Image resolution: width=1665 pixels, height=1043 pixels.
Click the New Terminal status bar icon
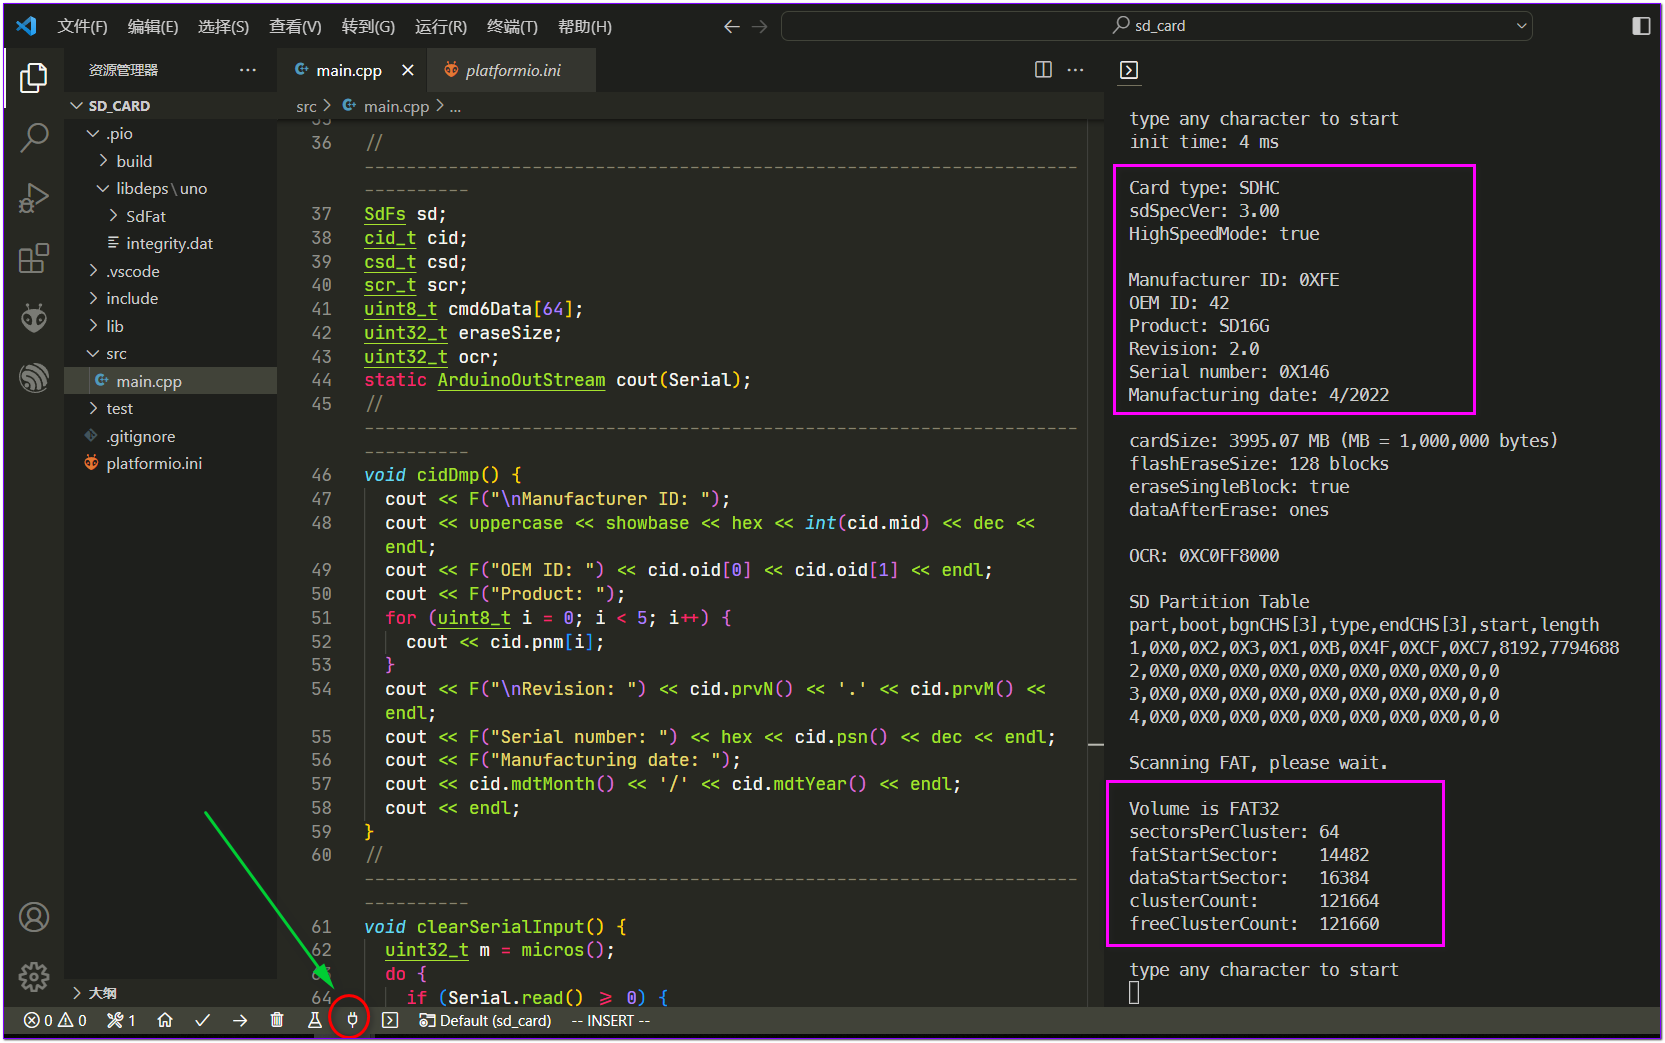point(391,1021)
